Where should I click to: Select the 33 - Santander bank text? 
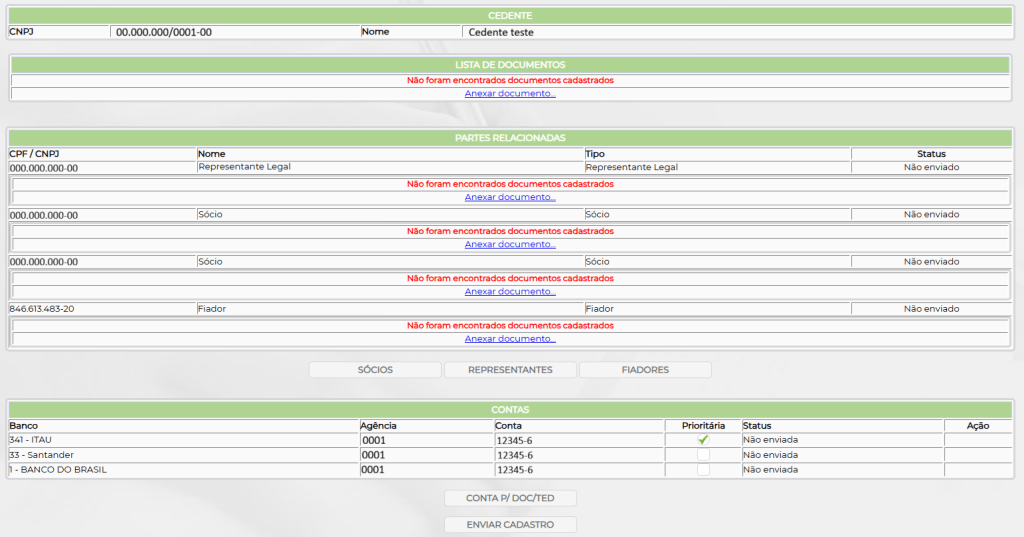coord(41,455)
